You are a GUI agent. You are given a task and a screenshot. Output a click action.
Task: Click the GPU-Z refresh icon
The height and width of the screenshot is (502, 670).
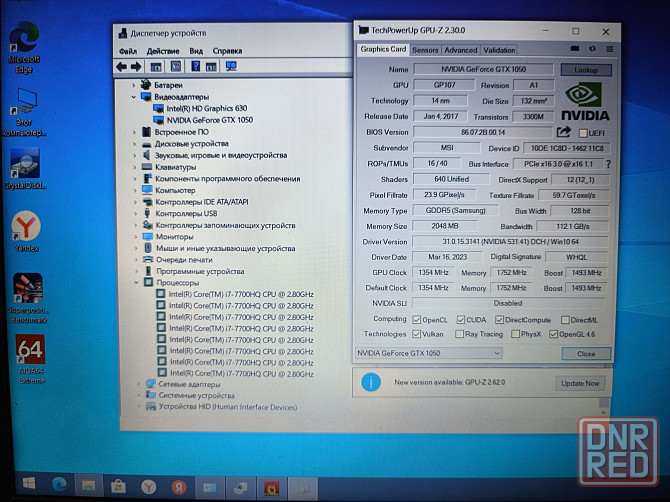591,49
